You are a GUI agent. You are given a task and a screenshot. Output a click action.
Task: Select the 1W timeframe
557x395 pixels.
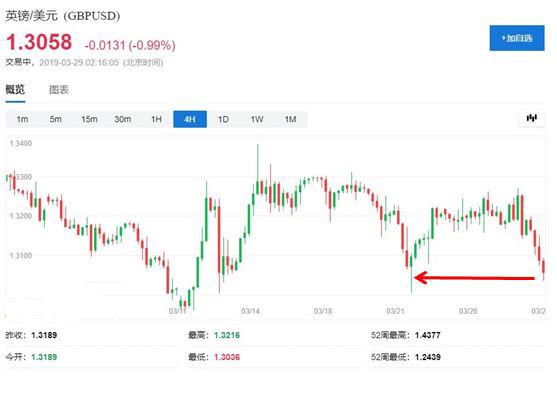[x=257, y=119]
